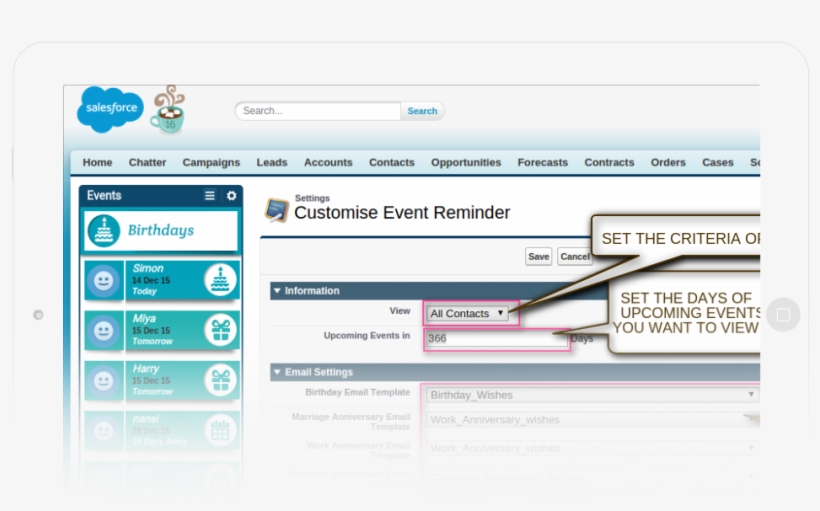Open the Events settings gear
Image resolution: width=820 pixels, height=511 pixels.
(232, 196)
